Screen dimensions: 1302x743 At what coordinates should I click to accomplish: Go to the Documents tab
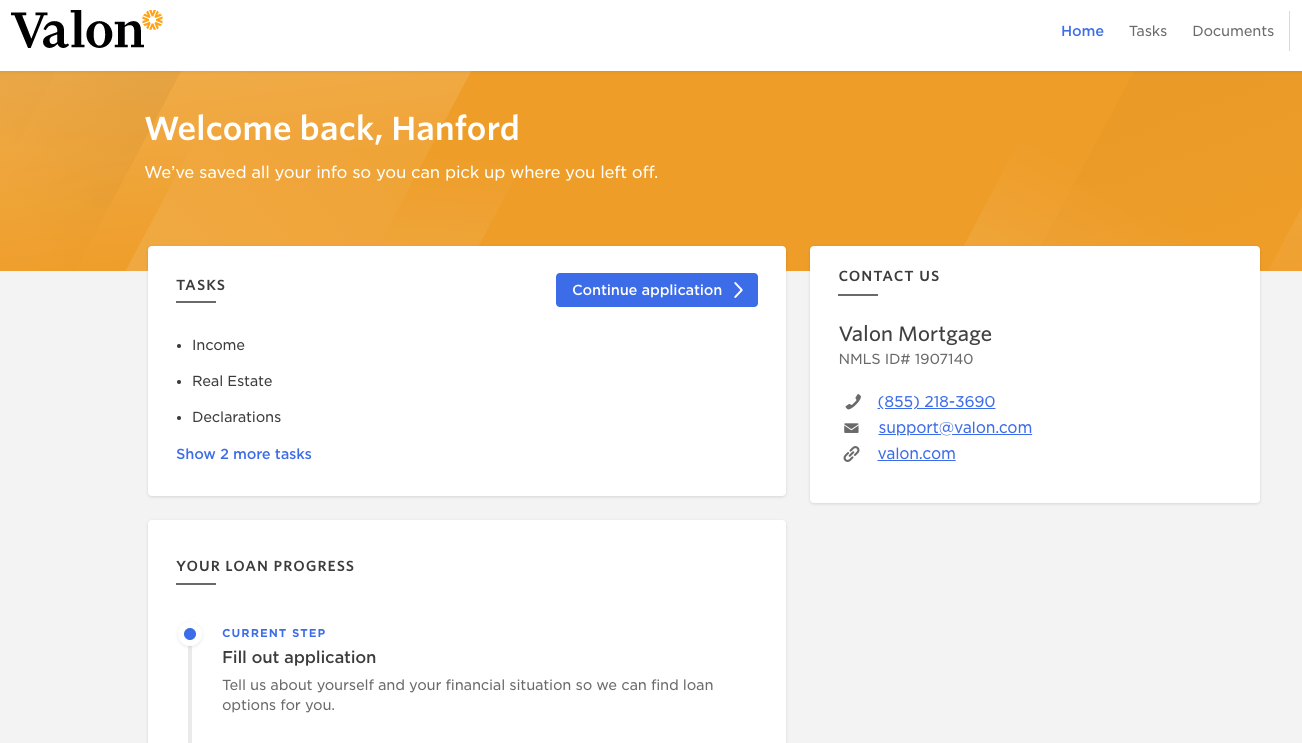(1233, 31)
